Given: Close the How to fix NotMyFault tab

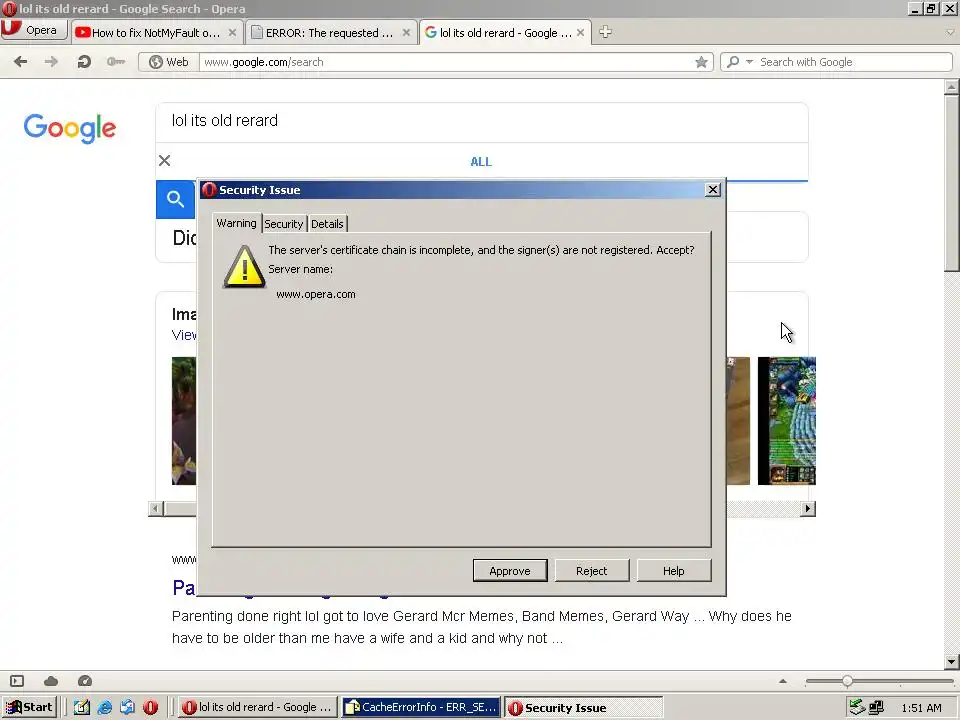Looking at the screenshot, I should point(232,32).
